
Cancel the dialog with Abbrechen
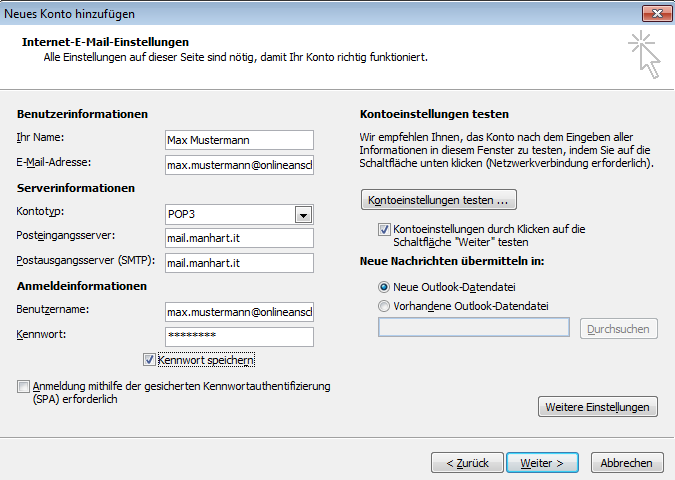[627, 463]
